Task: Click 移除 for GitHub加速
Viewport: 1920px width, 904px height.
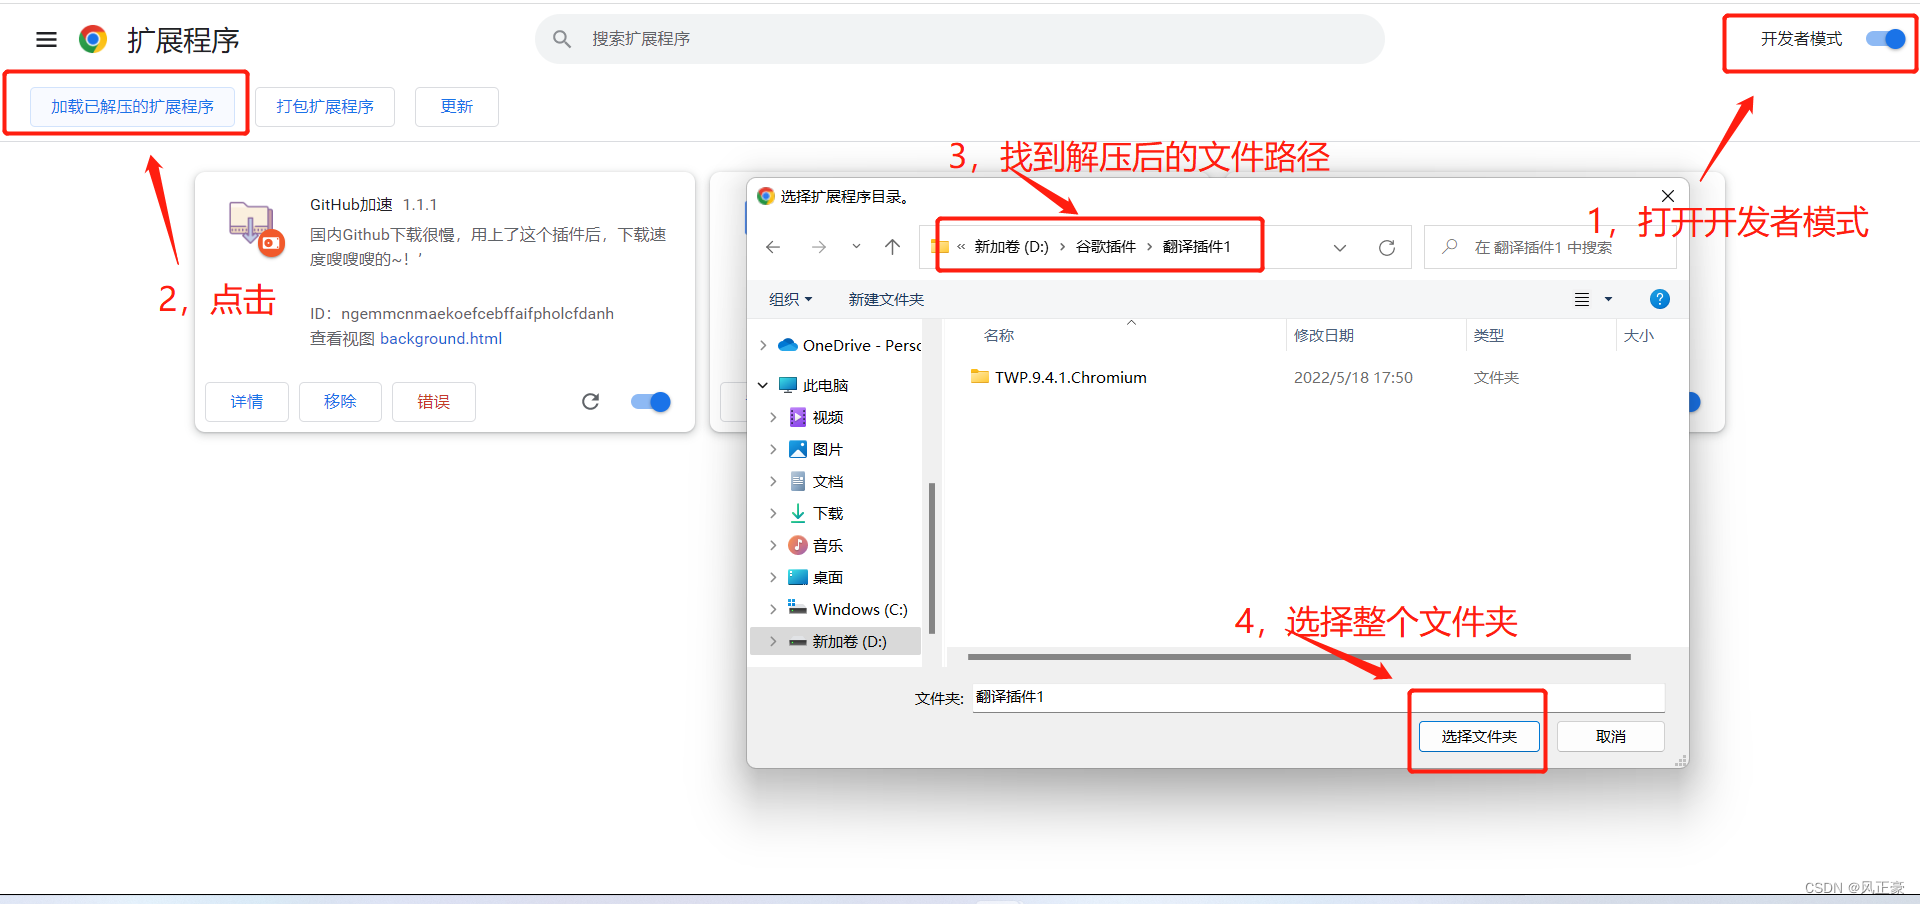Action: point(340,401)
